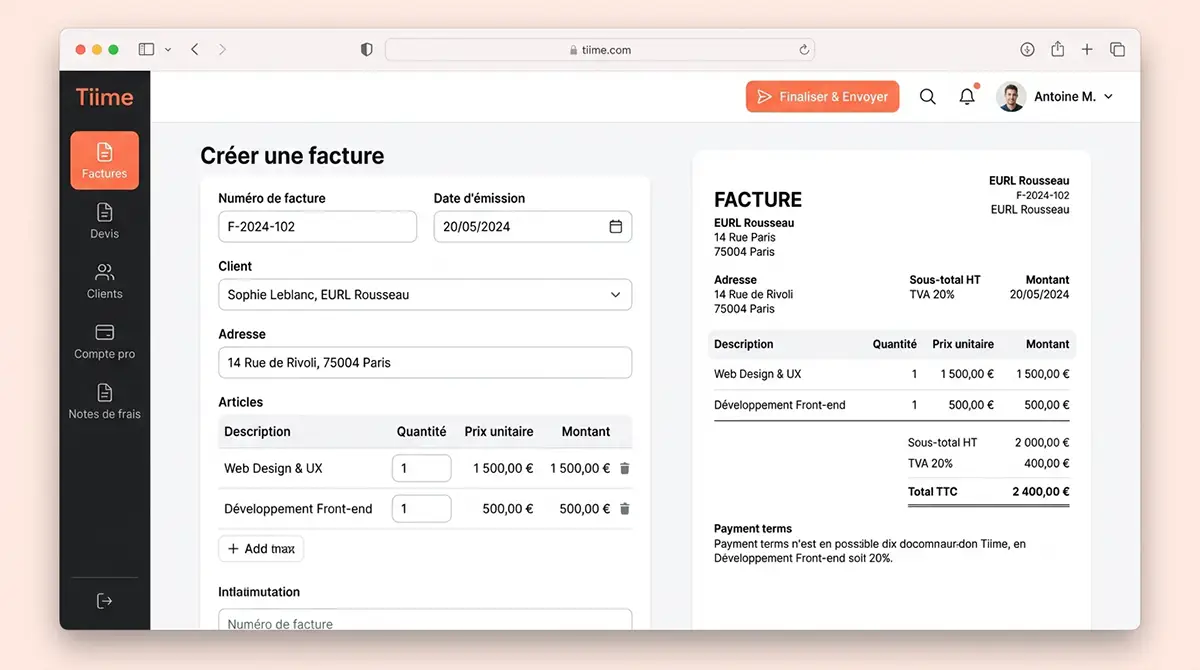Click the Adresse field 14 Rue de Rivoli
1200x670 pixels.
[425, 362]
